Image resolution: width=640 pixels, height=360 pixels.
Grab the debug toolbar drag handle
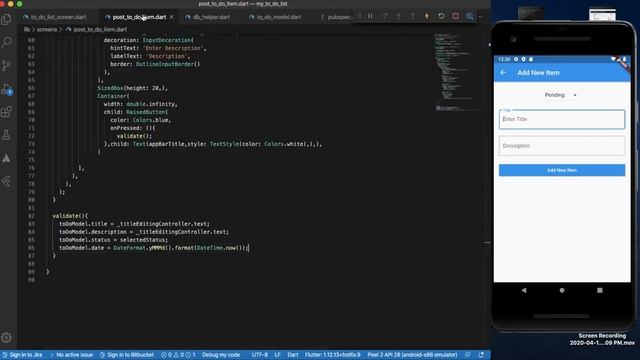tap(359, 16)
